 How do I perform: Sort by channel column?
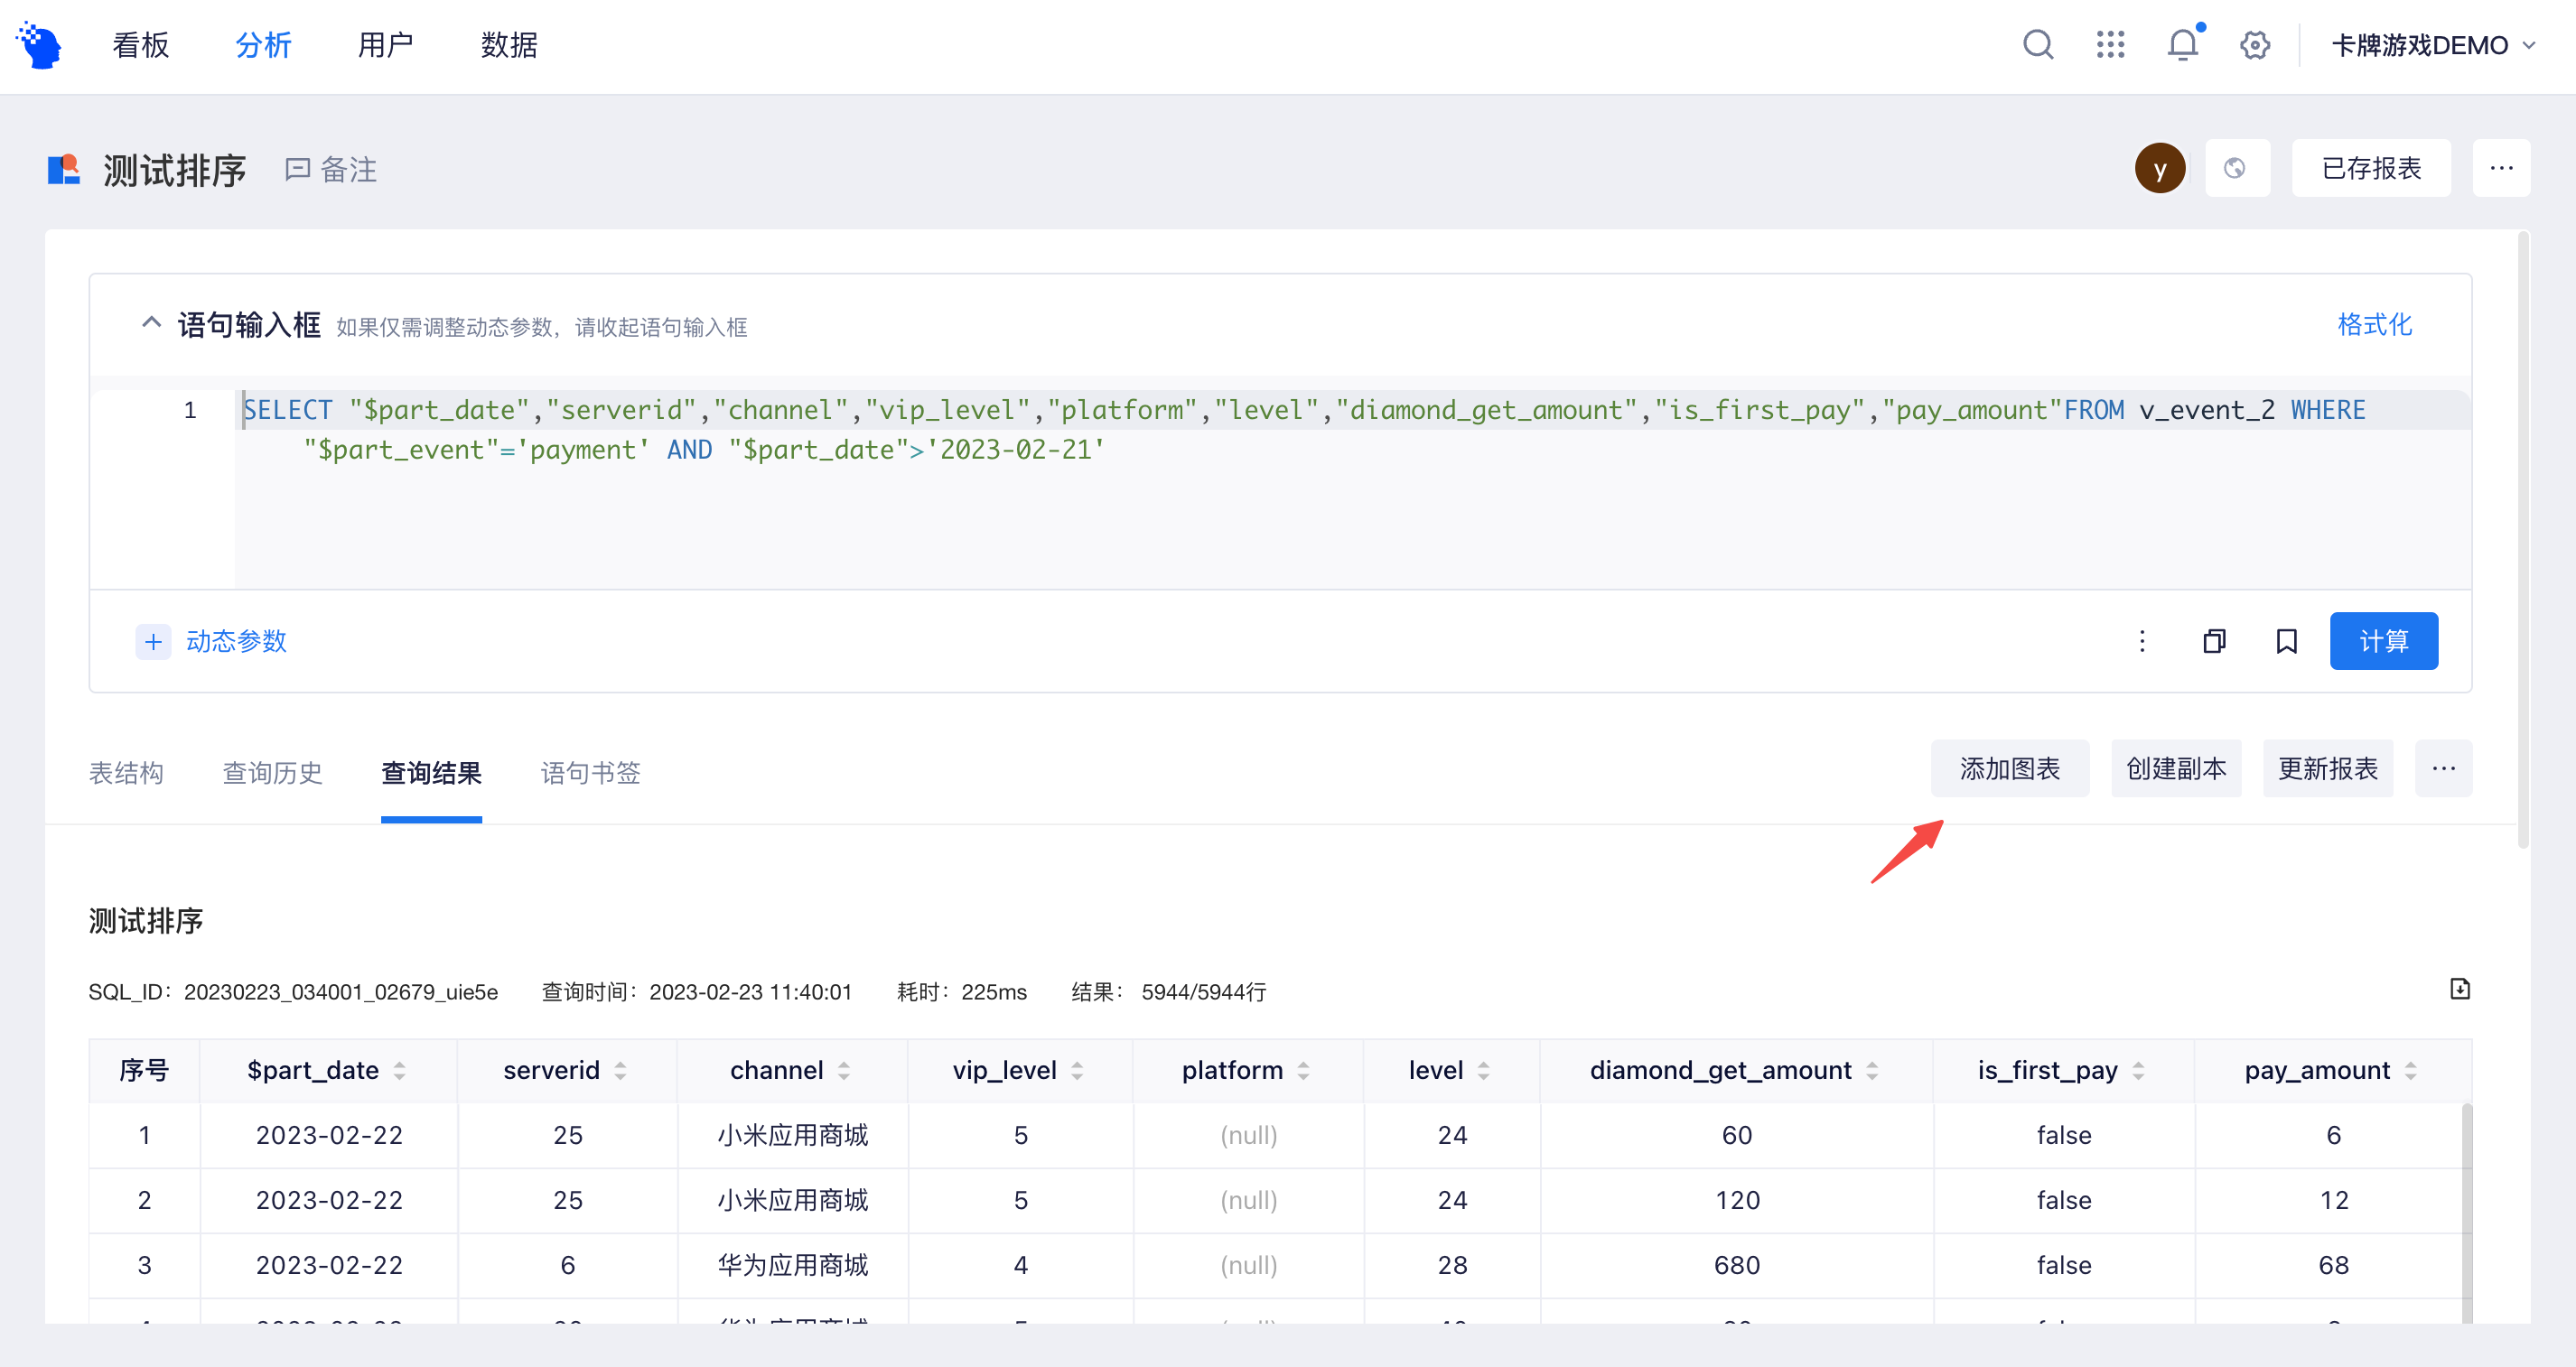pyautogui.click(x=844, y=1071)
